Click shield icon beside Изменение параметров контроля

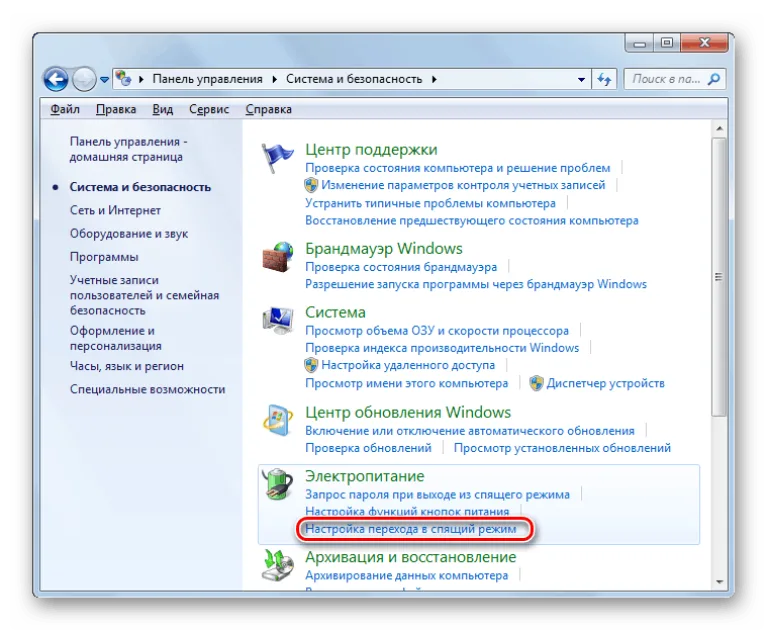coord(311,185)
